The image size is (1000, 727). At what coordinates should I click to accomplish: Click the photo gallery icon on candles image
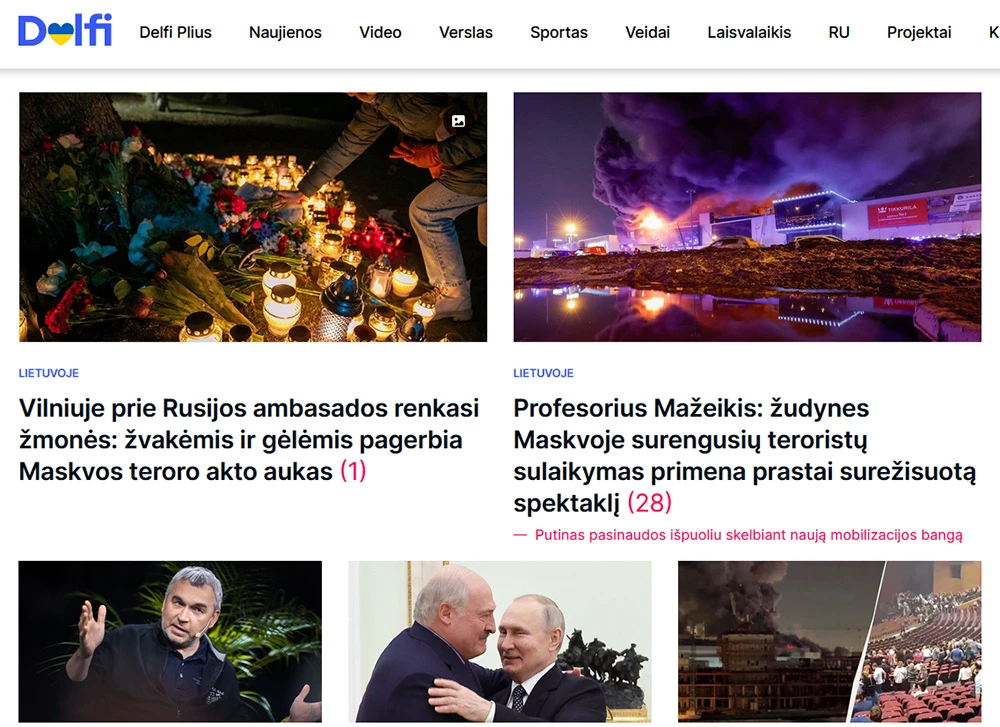458,121
